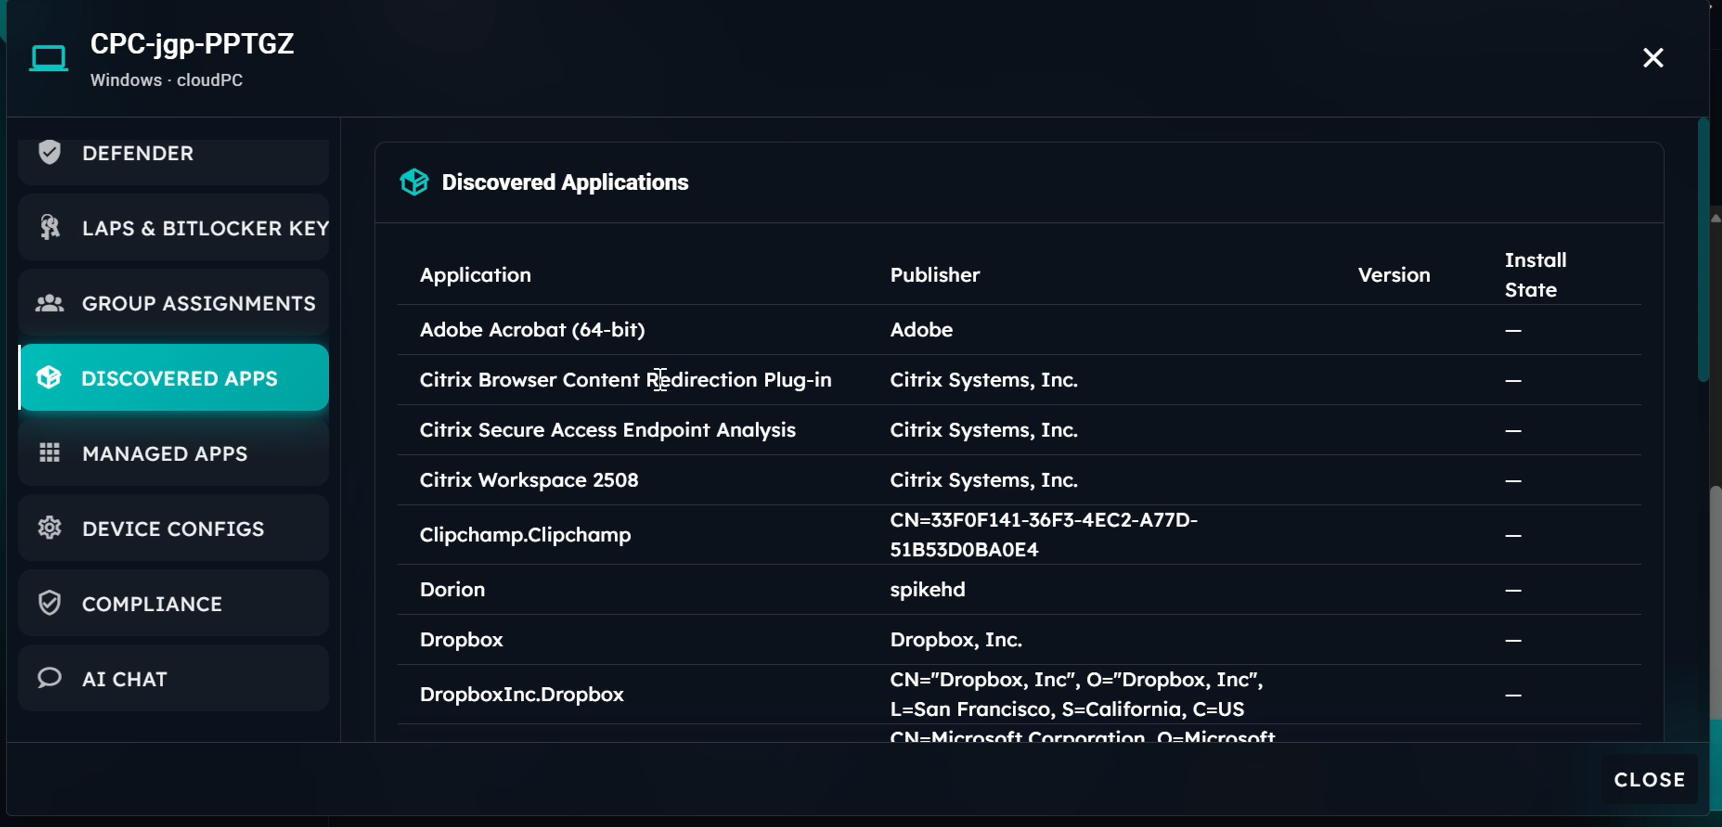Sort by the Publisher column header
Image resolution: width=1722 pixels, height=827 pixels.
[x=934, y=275]
